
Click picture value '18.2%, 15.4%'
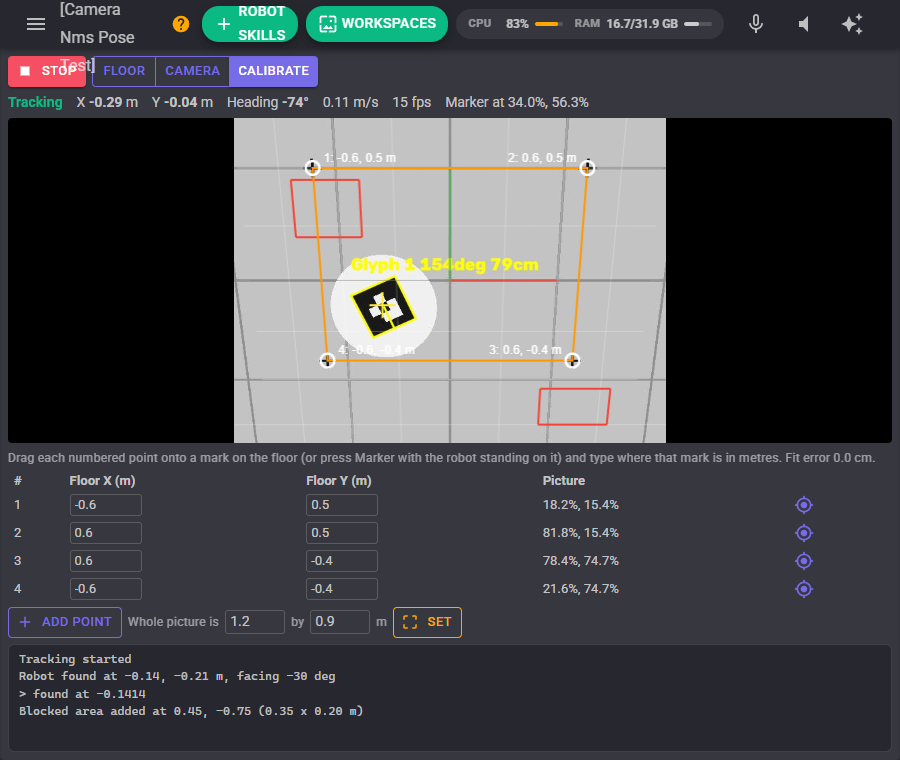pos(581,505)
